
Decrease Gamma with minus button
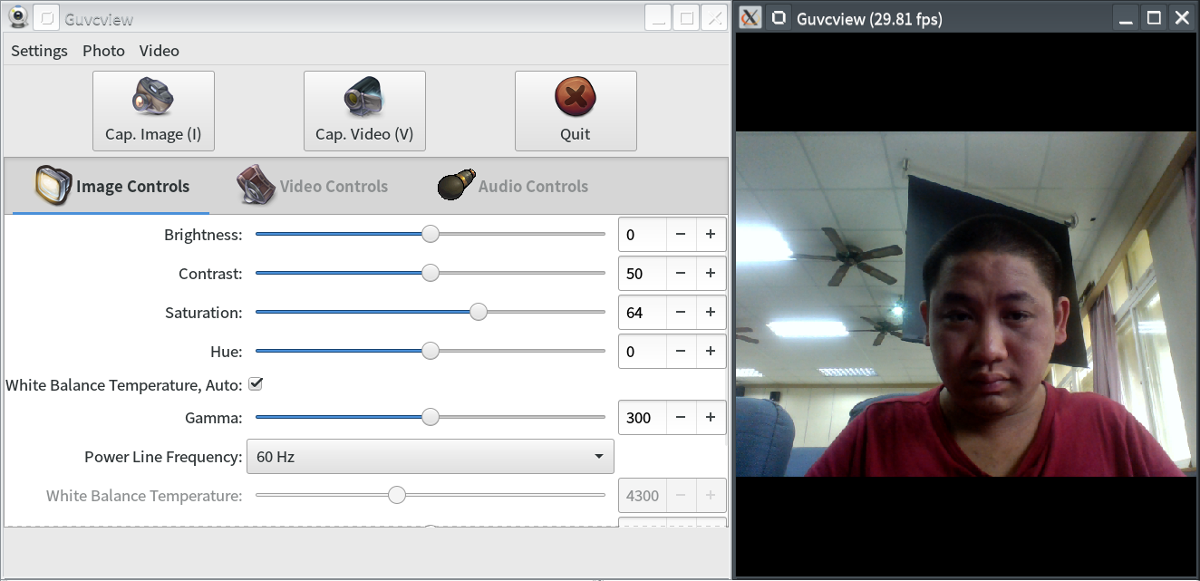click(x=681, y=417)
